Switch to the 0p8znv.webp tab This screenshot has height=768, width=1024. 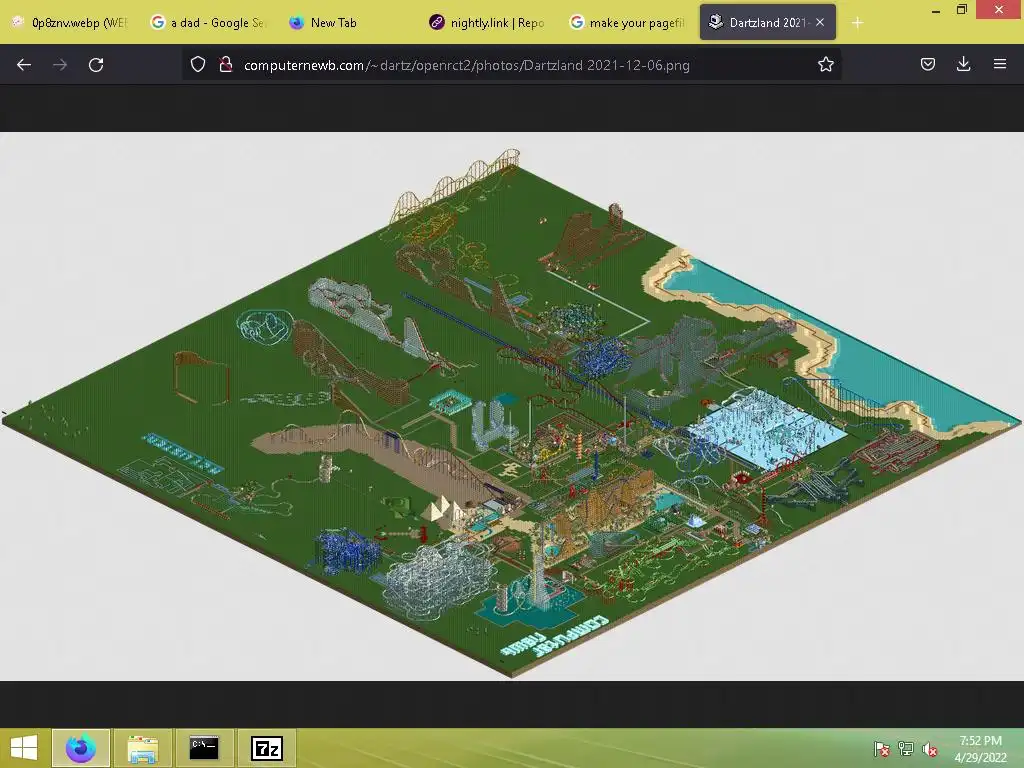pyautogui.click(x=71, y=23)
